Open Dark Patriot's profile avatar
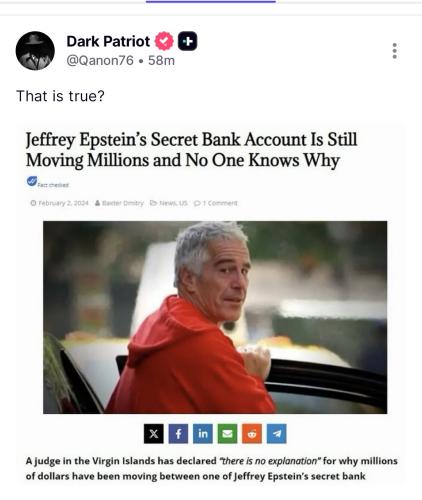The width and height of the screenshot is (422, 500). click(35, 51)
